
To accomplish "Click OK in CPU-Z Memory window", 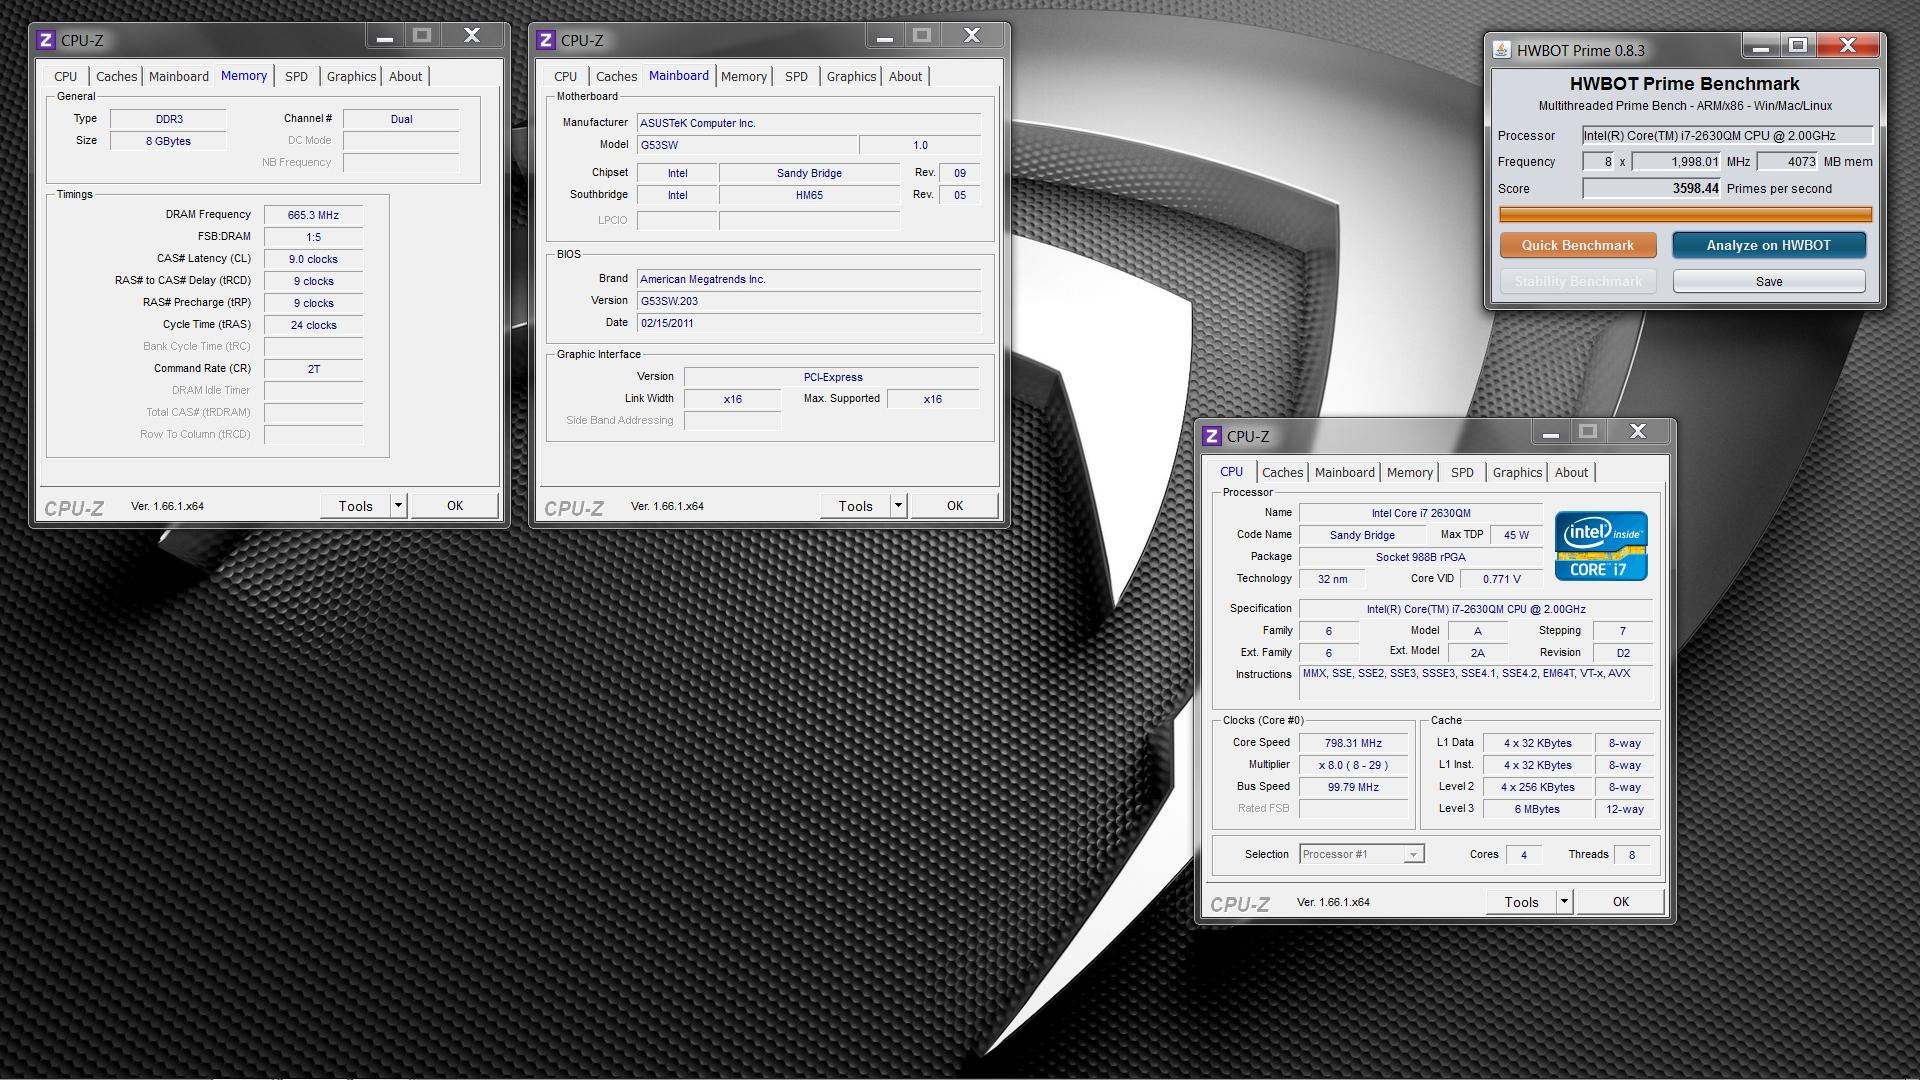I will (x=455, y=506).
